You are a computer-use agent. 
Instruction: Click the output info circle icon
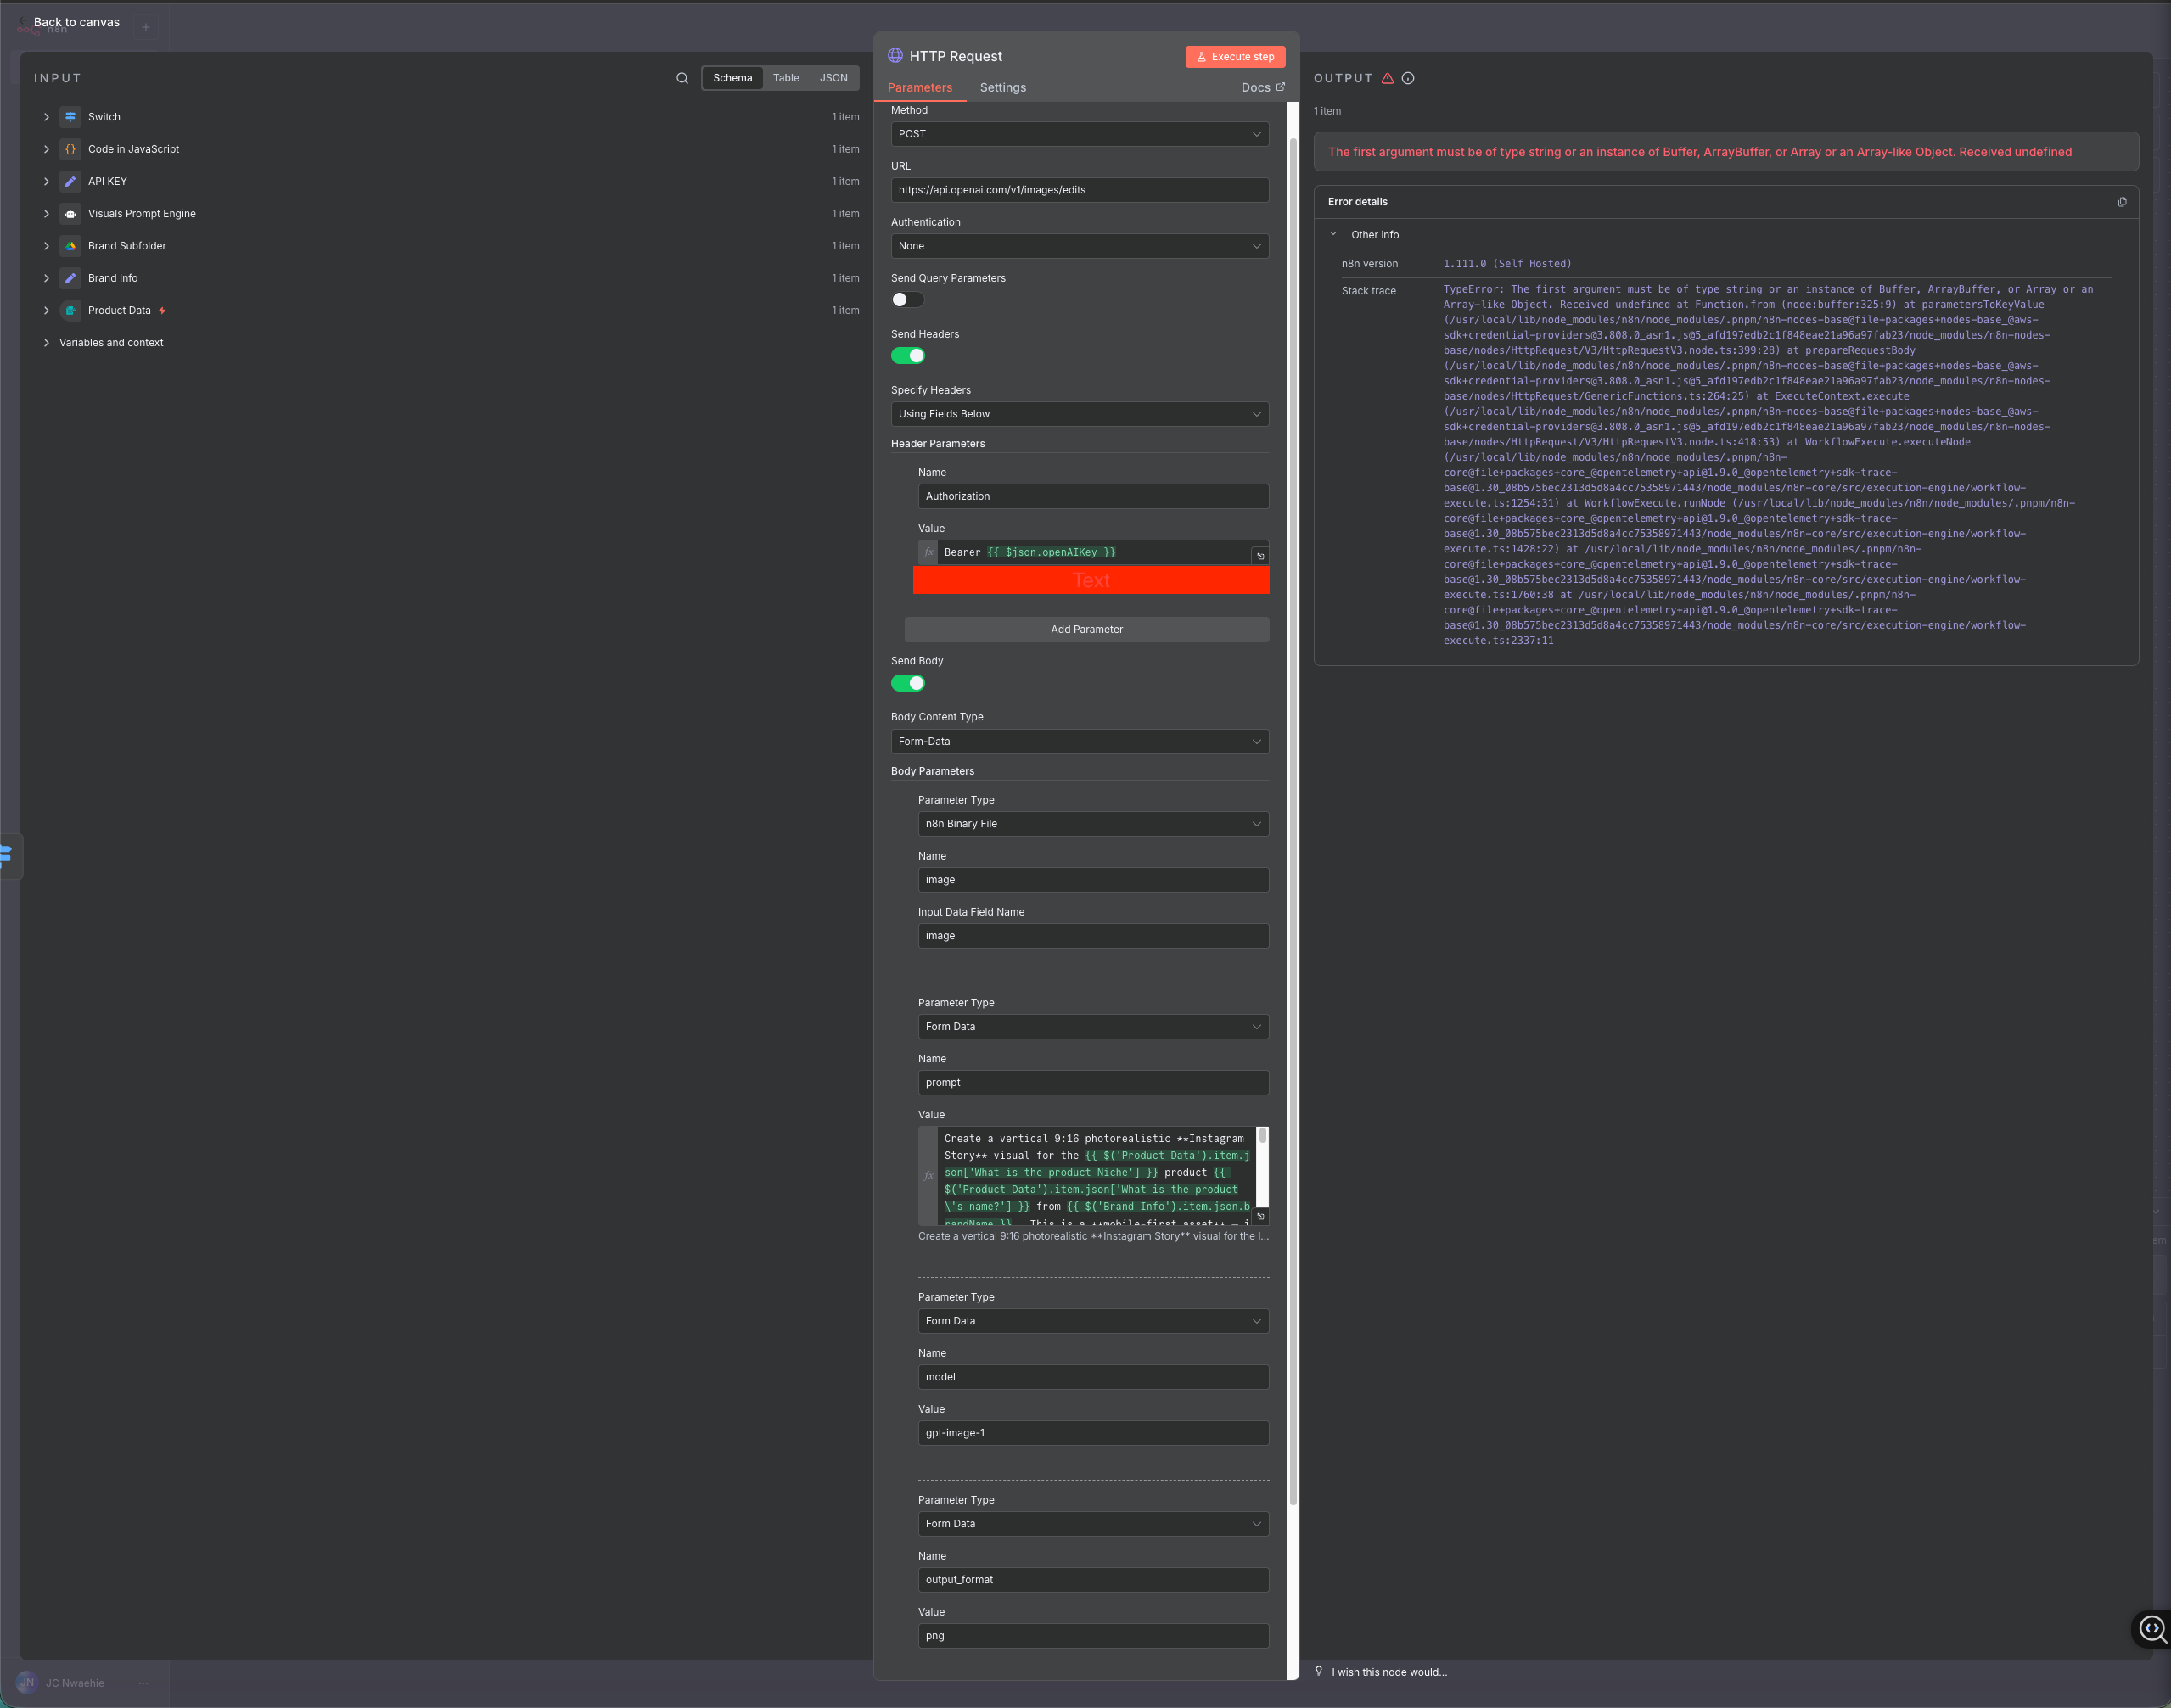tap(1408, 78)
